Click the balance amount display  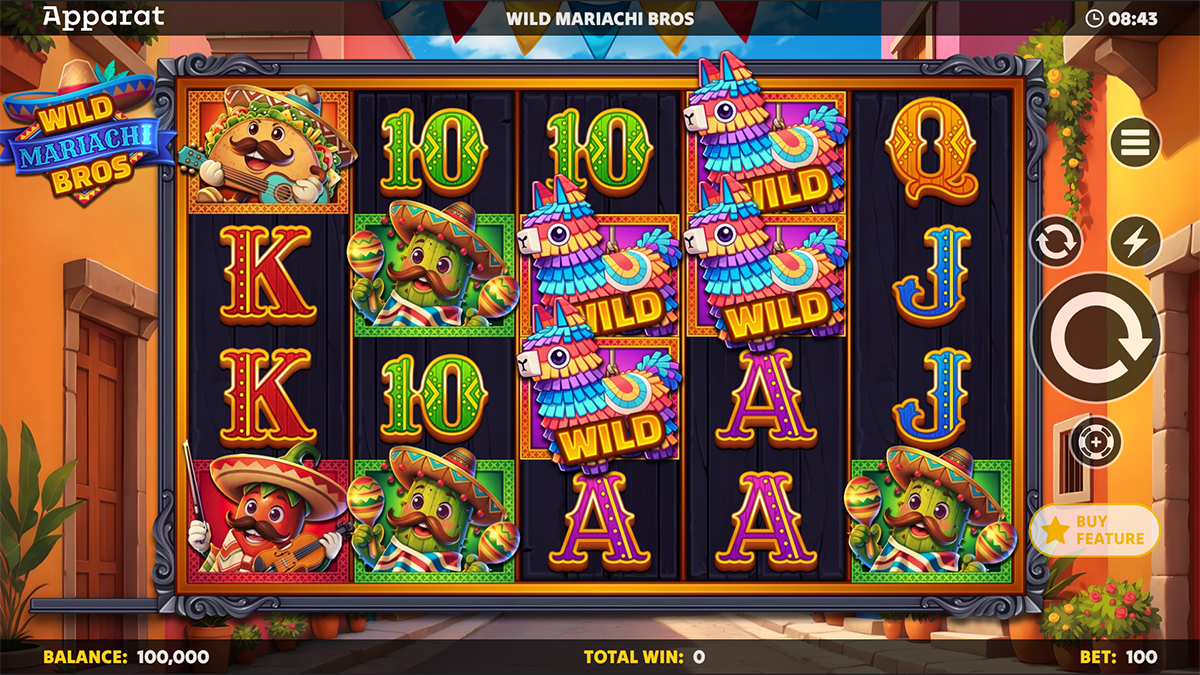click(126, 657)
